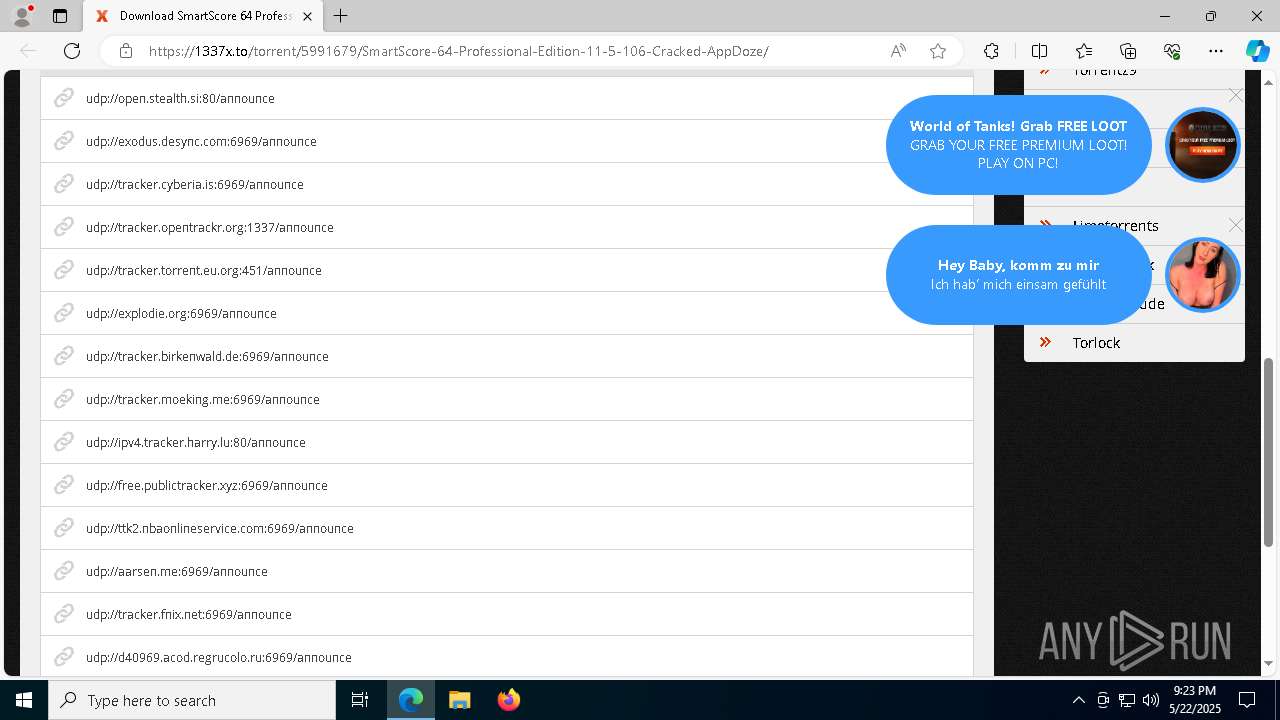This screenshot has height=720, width=1280.
Task: Select text udp://explodie.org:6969/announce
Action: point(181,313)
